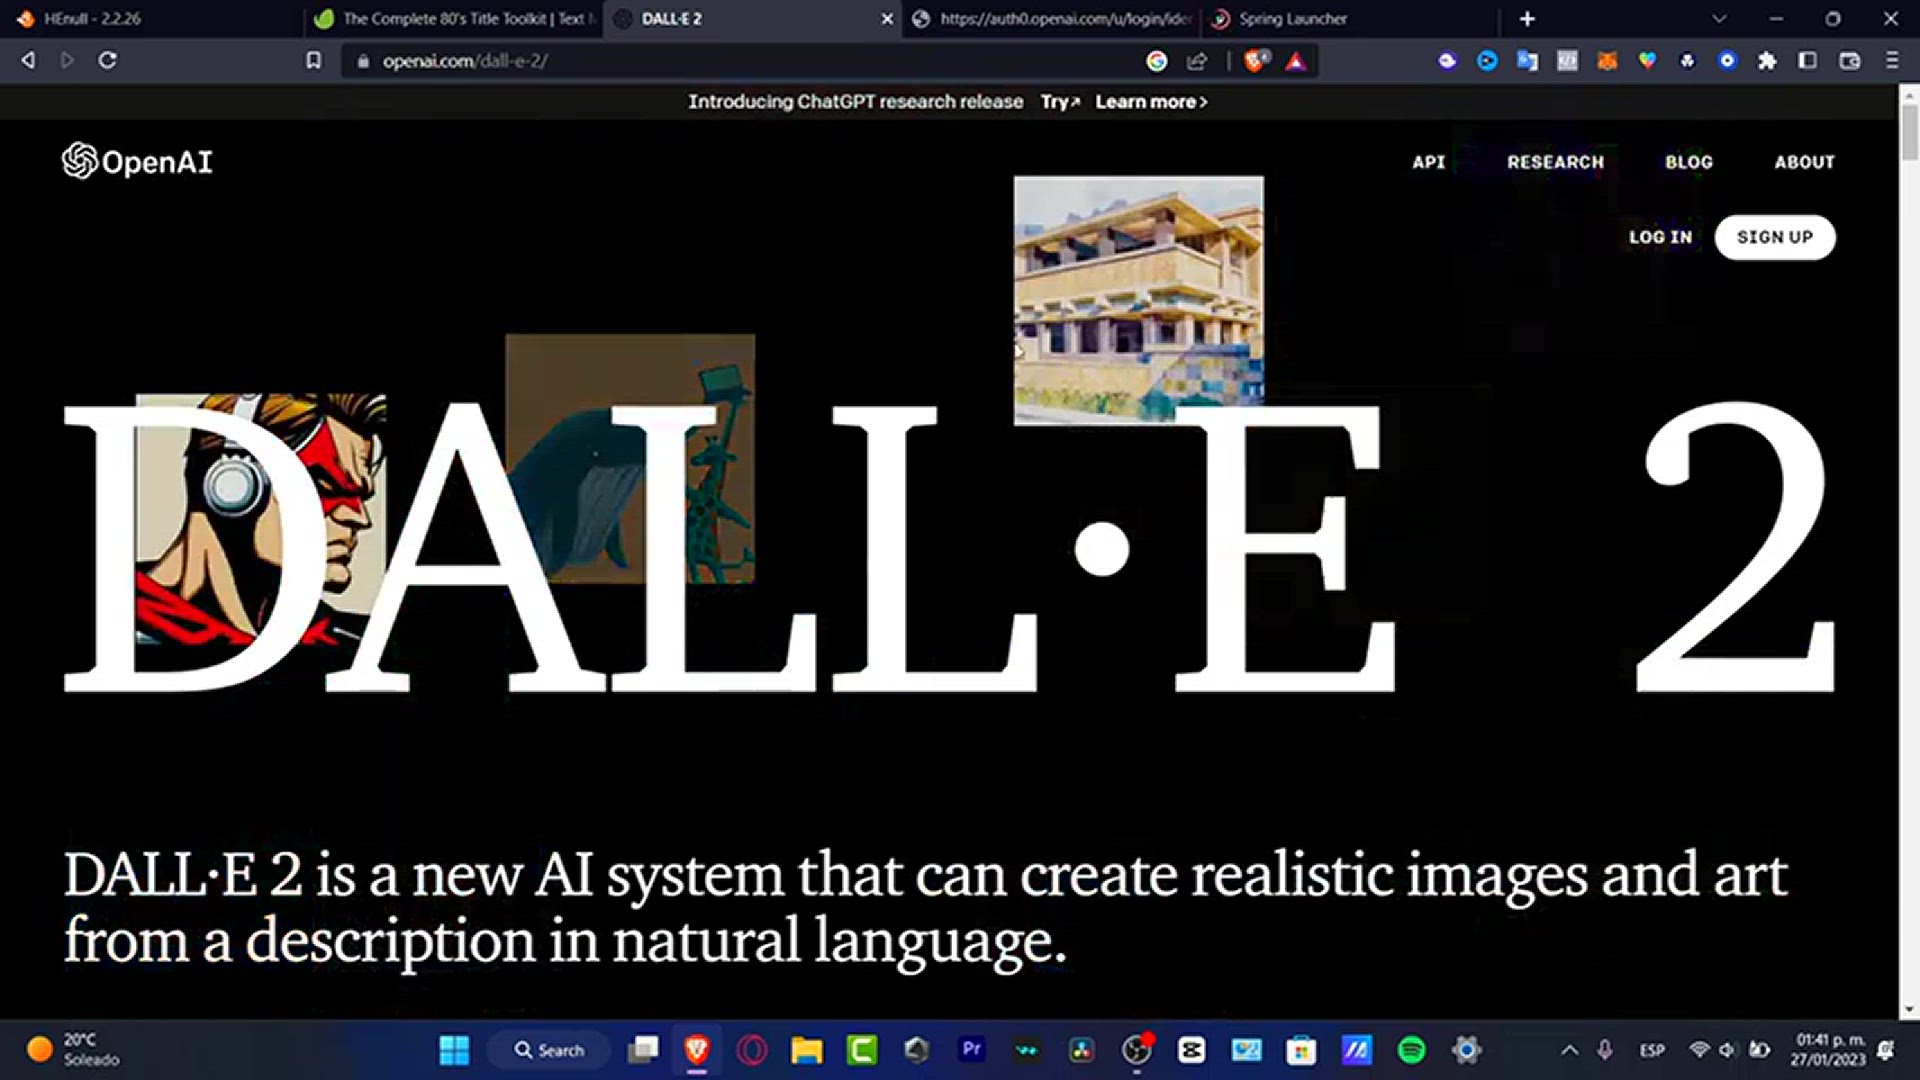Click the Learn more link
1920x1080 pixels.
click(1151, 102)
